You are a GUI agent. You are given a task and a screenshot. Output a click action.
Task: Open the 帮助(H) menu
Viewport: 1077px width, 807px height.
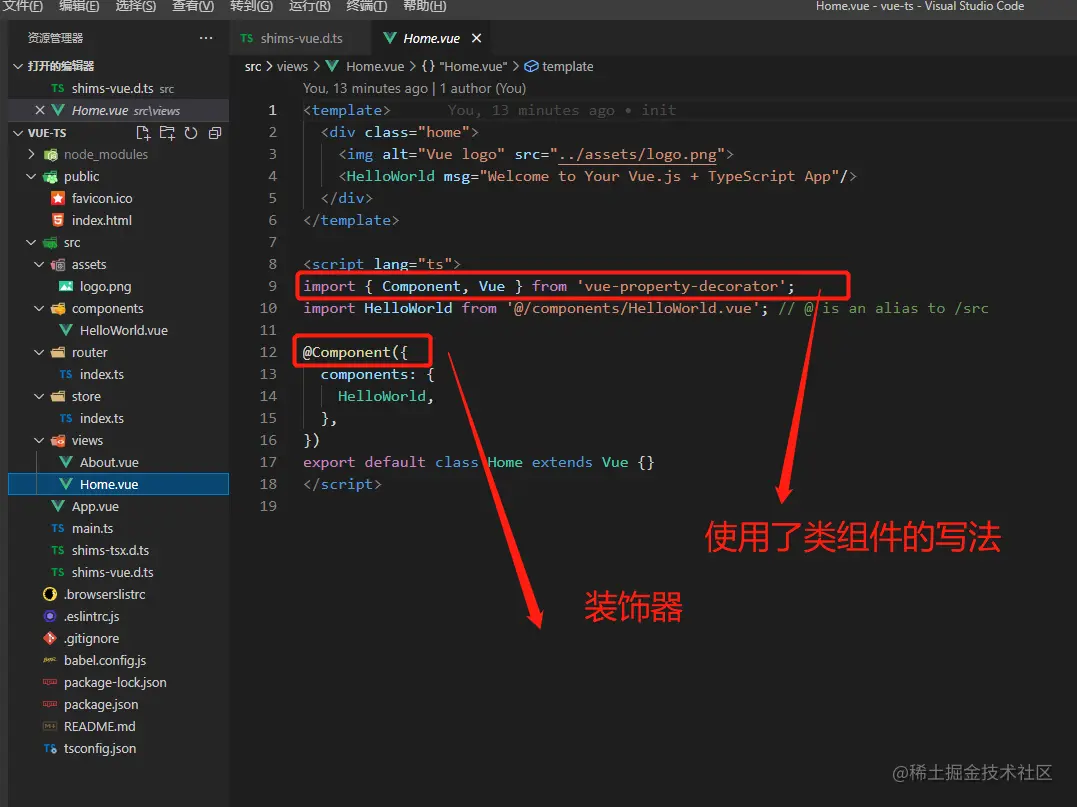pos(424,6)
